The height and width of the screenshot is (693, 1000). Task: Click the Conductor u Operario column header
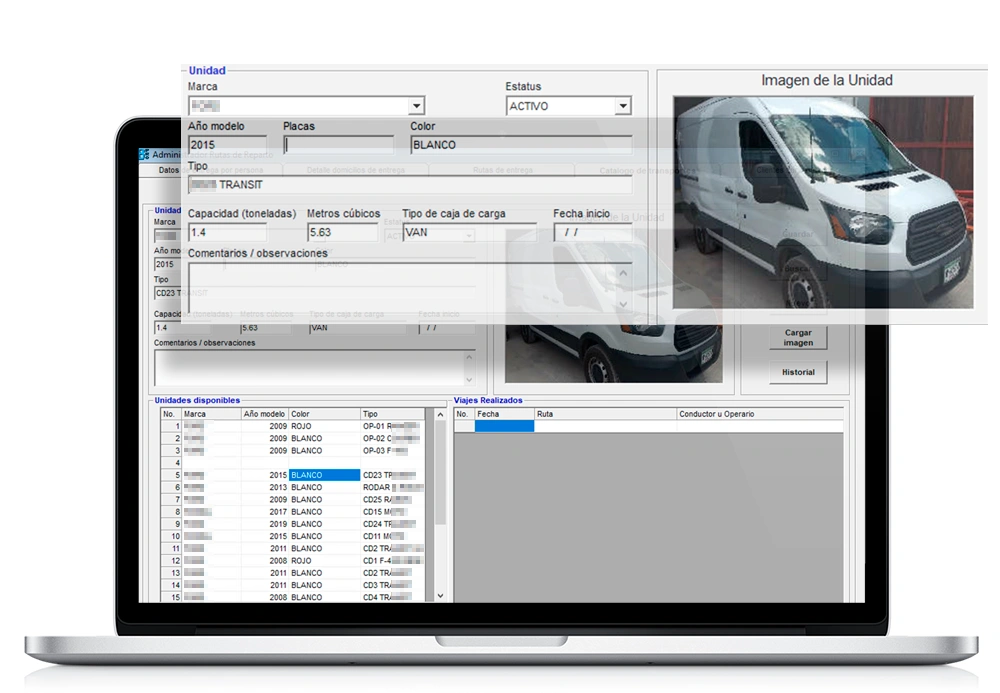760,414
